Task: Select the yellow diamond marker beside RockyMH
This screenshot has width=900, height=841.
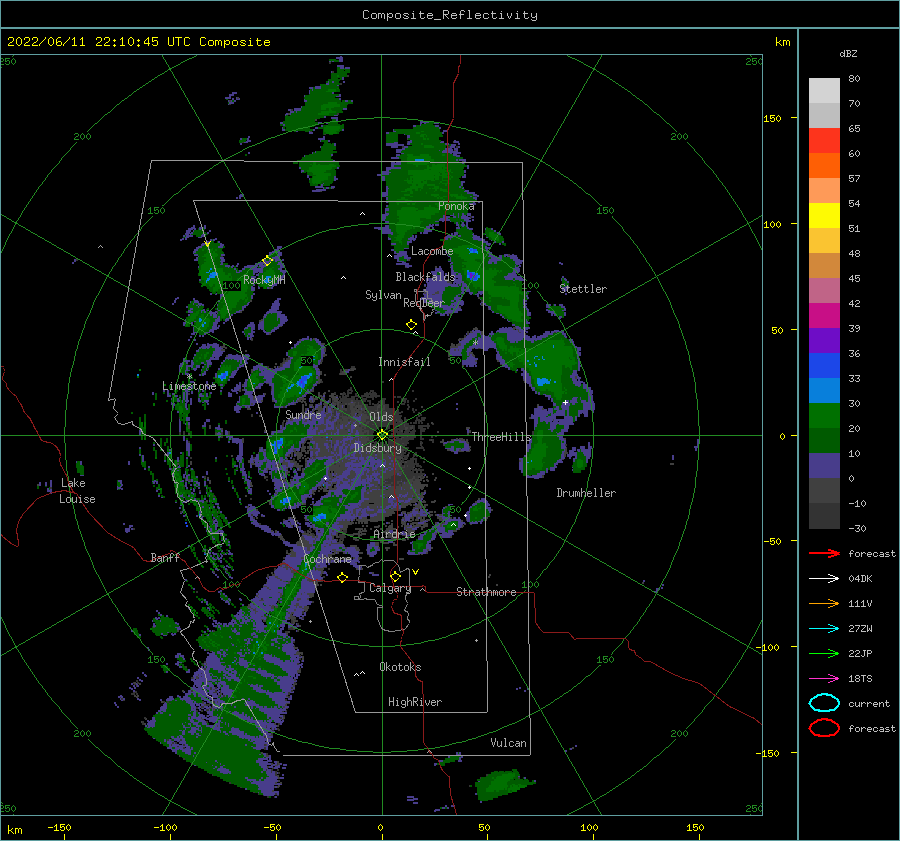Action: click(x=267, y=261)
